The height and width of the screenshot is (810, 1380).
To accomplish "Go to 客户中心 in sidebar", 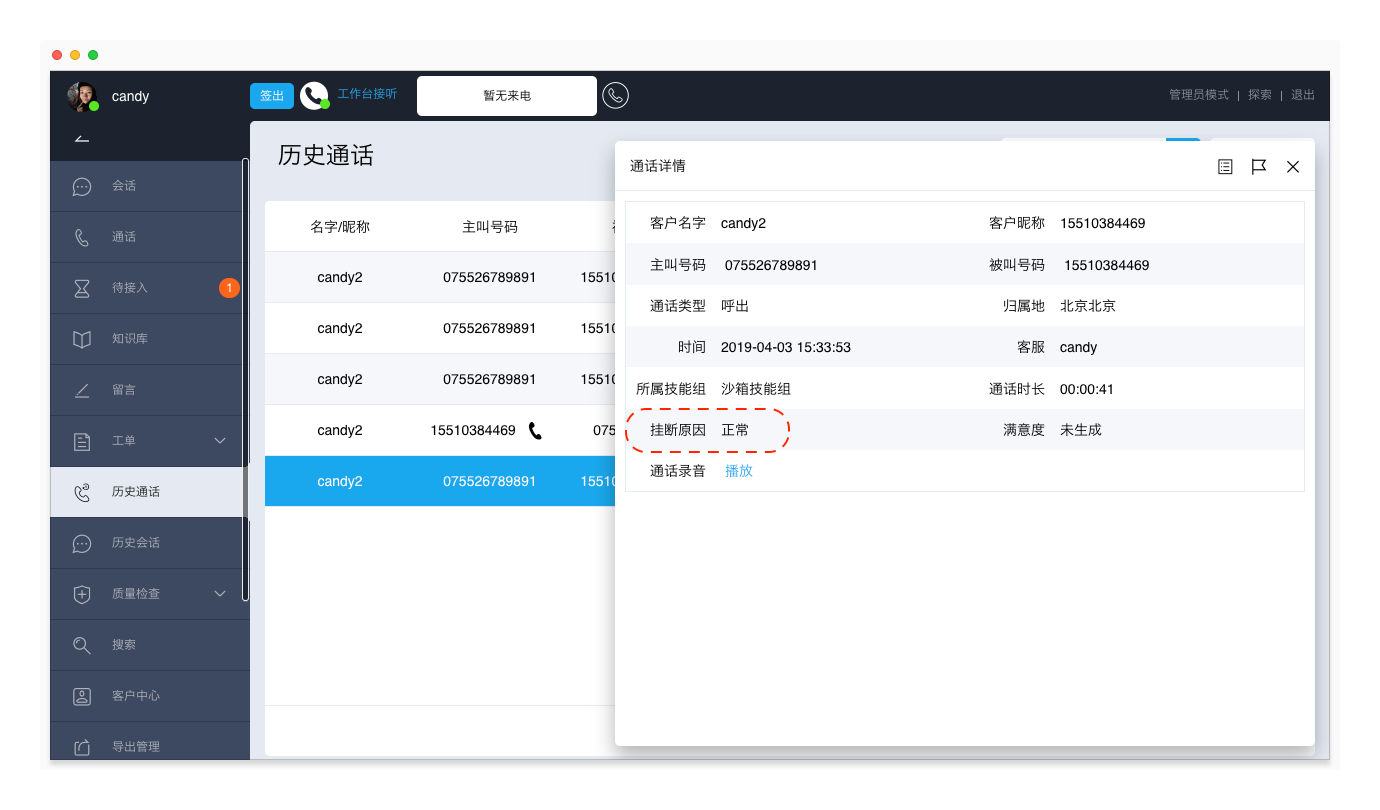I will [135, 696].
